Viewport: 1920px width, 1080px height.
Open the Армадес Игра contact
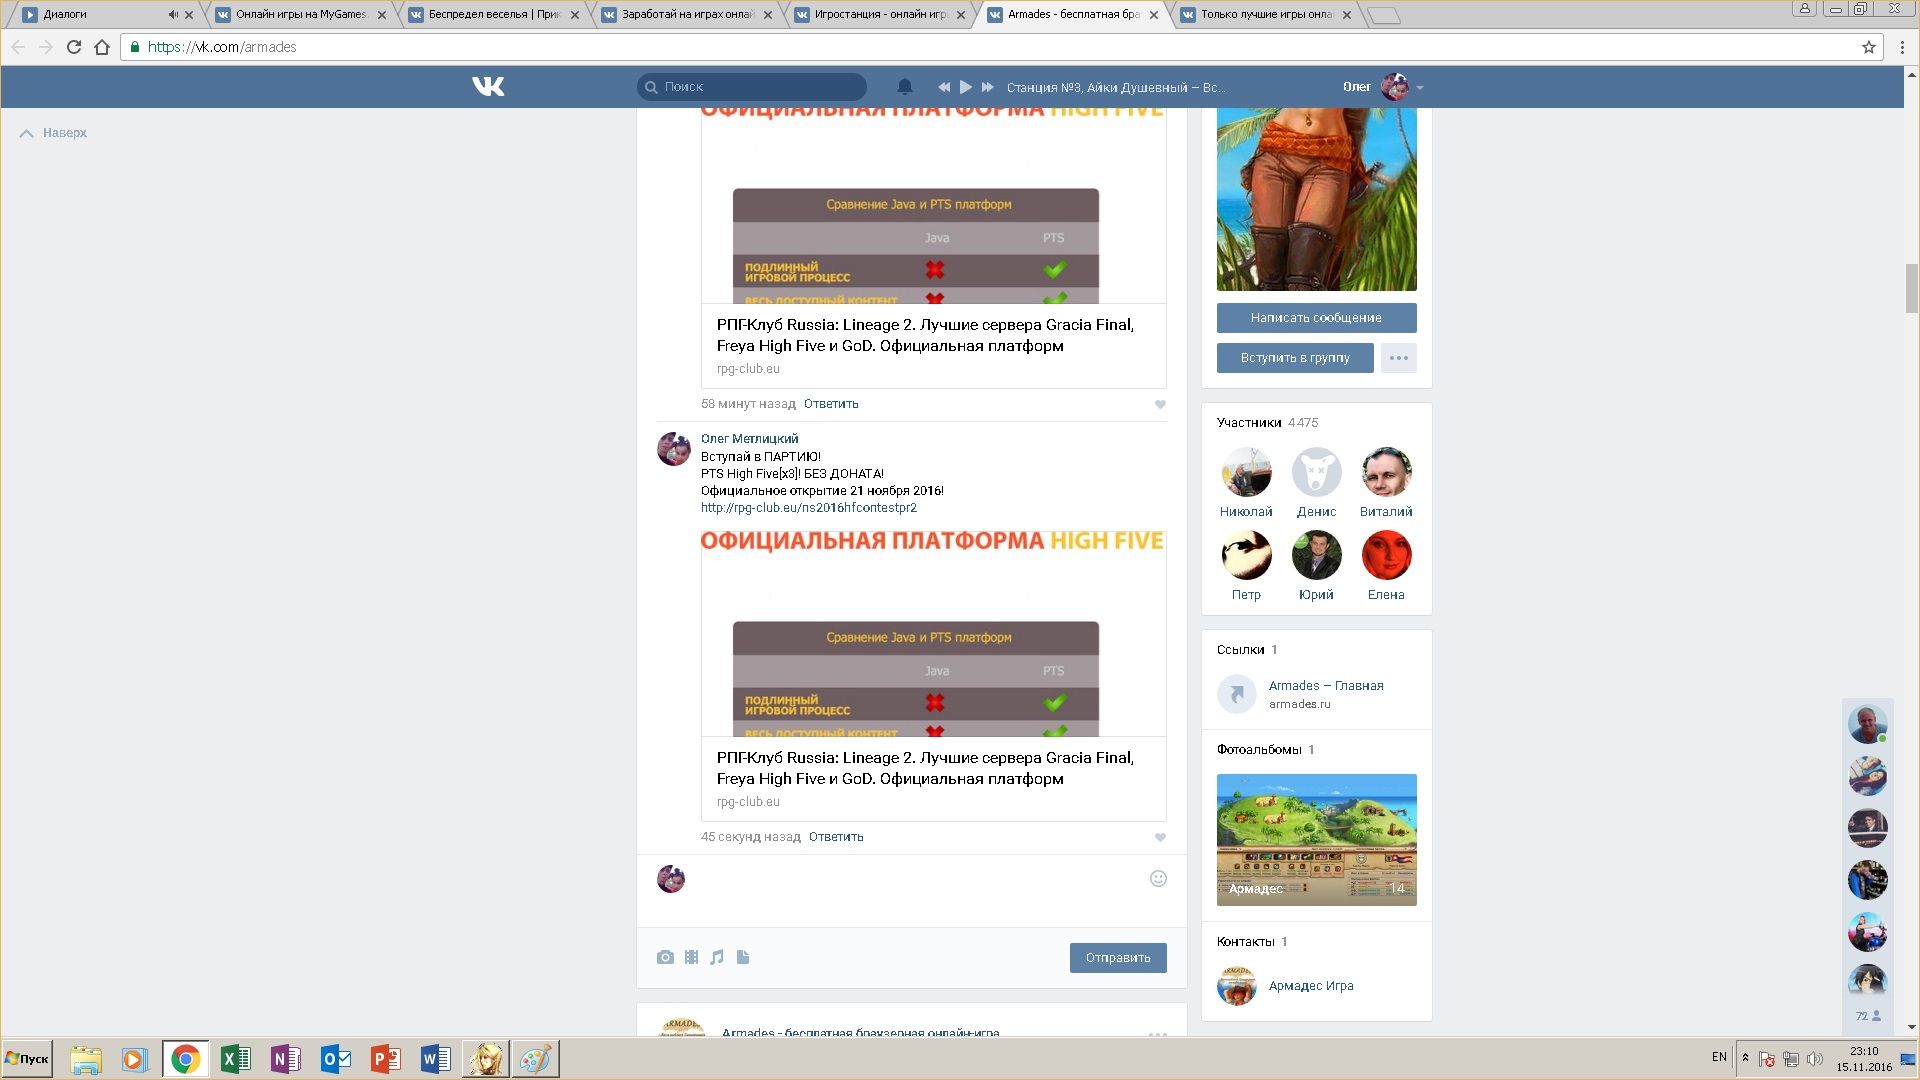click(1311, 986)
